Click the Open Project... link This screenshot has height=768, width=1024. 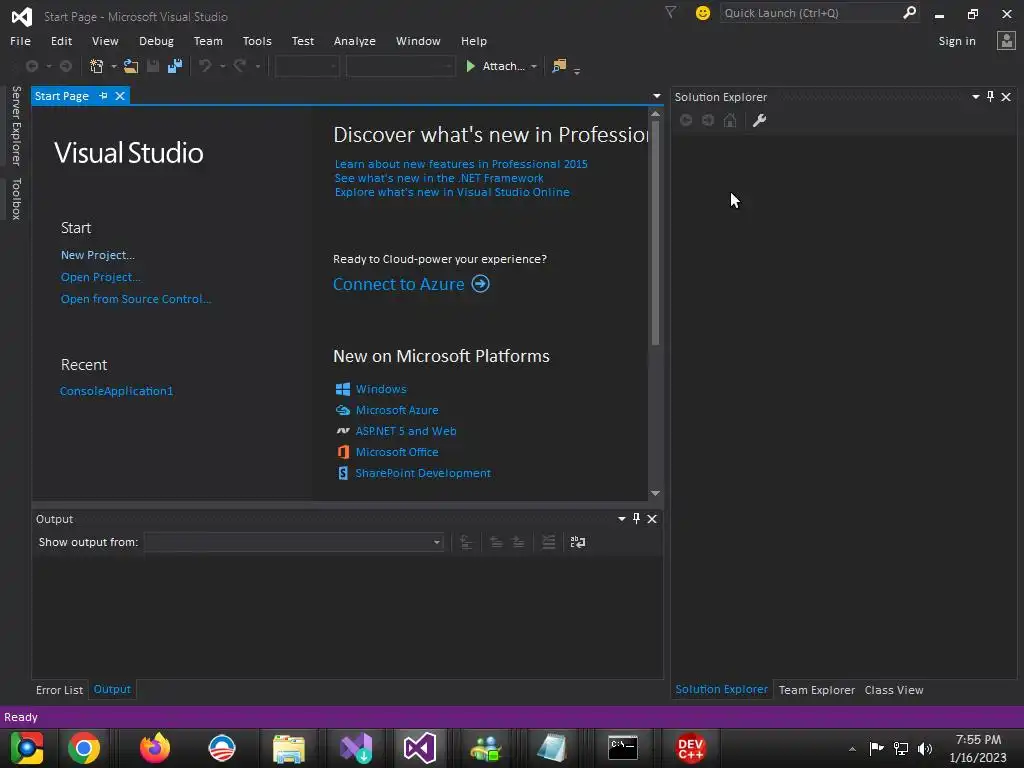coord(101,277)
